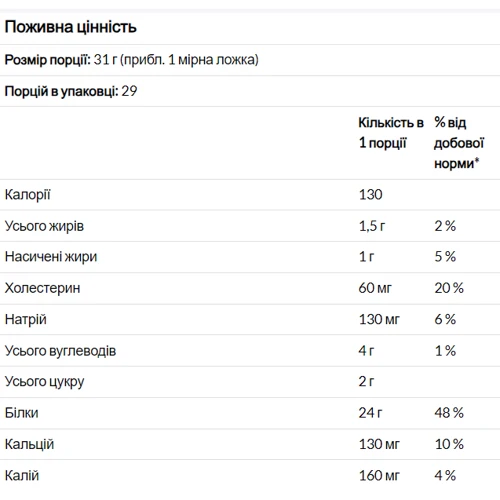Image resolution: width=500 pixels, height=500 pixels.
Task: Click the 'Усього вуглеводів' row label
Action: tap(60, 351)
